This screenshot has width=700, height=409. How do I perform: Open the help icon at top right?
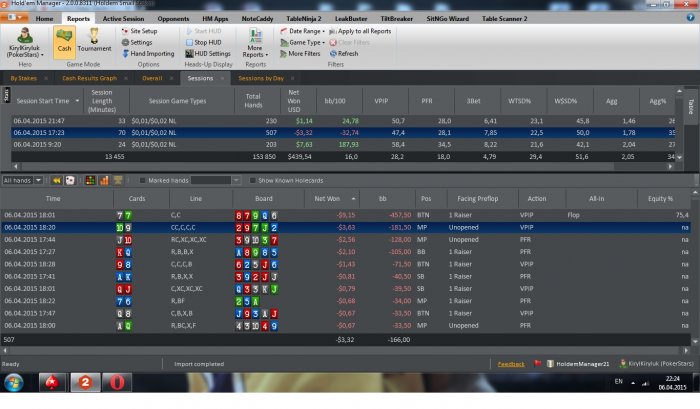coord(690,17)
